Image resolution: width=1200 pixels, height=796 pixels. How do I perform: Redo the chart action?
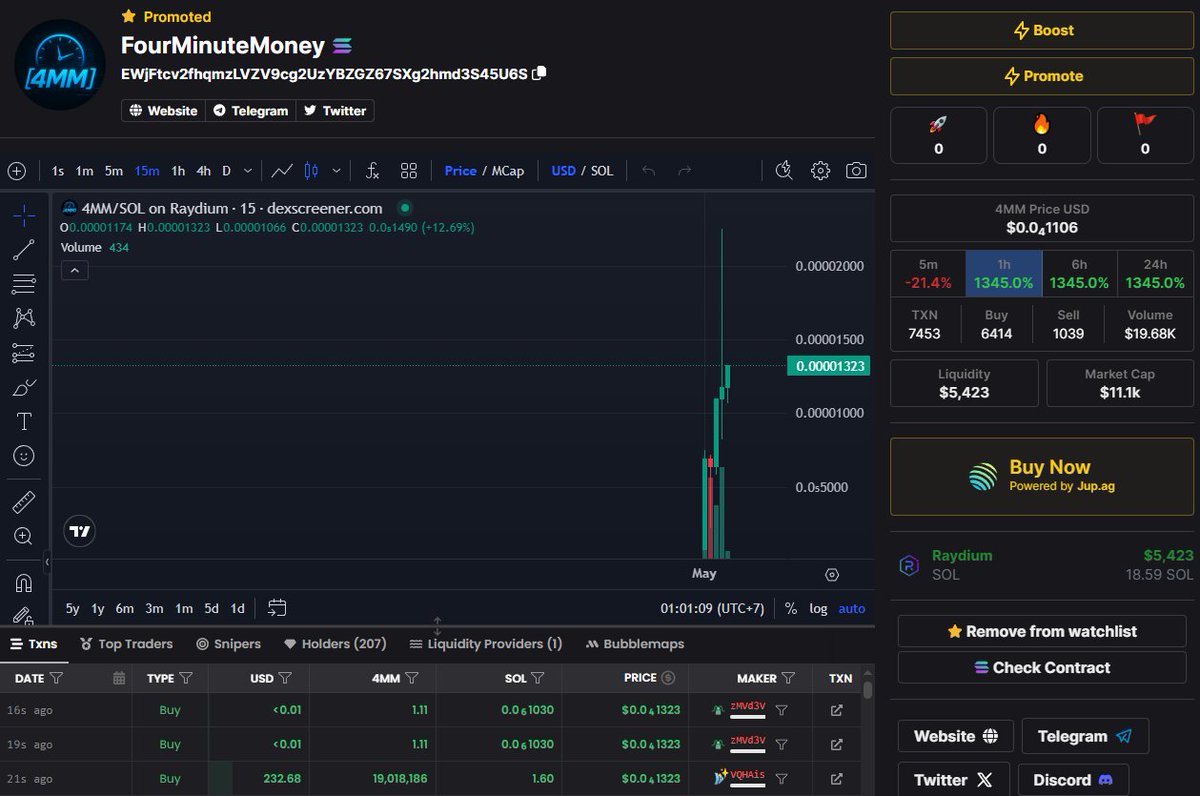point(685,171)
